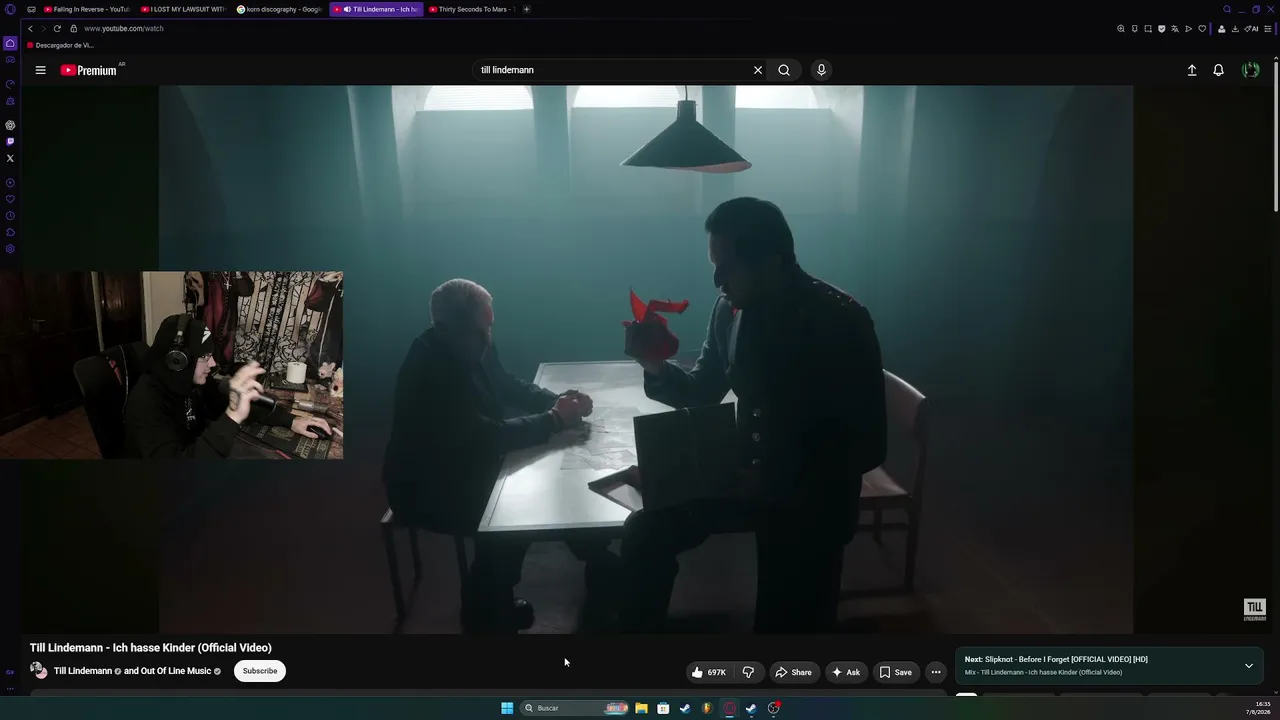Open the Descargador de Vi... bookmark

[60, 45]
